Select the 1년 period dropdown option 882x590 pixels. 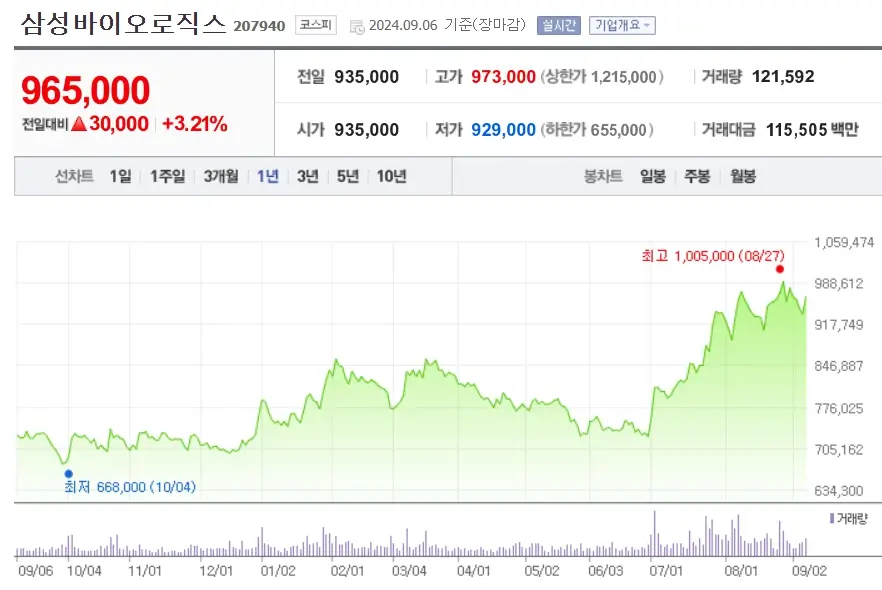(x=265, y=176)
